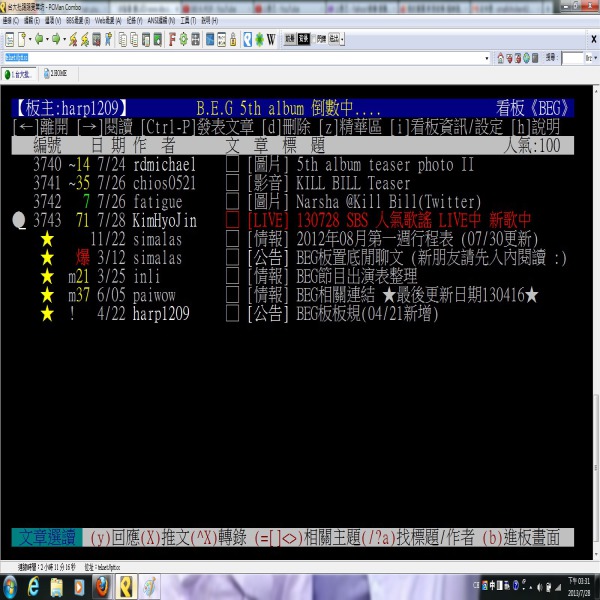Click the volume speaker icon in tray
This screenshot has height=600, width=600.
pos(540,587)
